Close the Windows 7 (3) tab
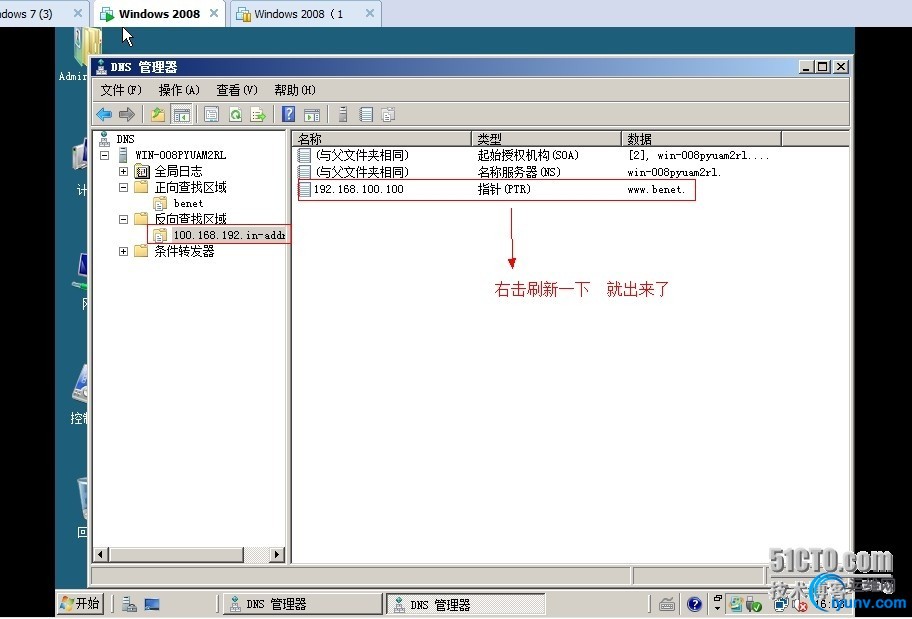This screenshot has width=912, height=619. click(77, 13)
